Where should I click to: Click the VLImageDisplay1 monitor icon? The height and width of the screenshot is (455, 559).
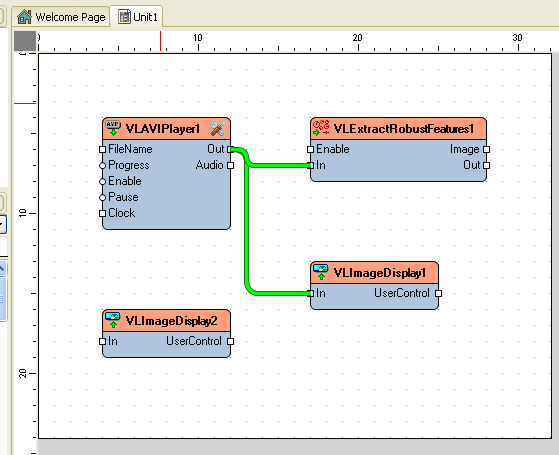[320, 272]
